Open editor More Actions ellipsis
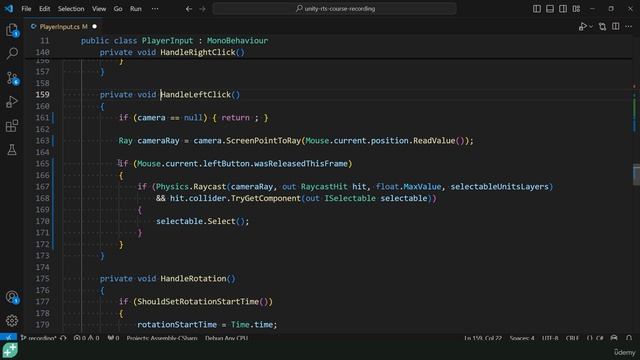This screenshot has width=640, height=360. (x=628, y=27)
